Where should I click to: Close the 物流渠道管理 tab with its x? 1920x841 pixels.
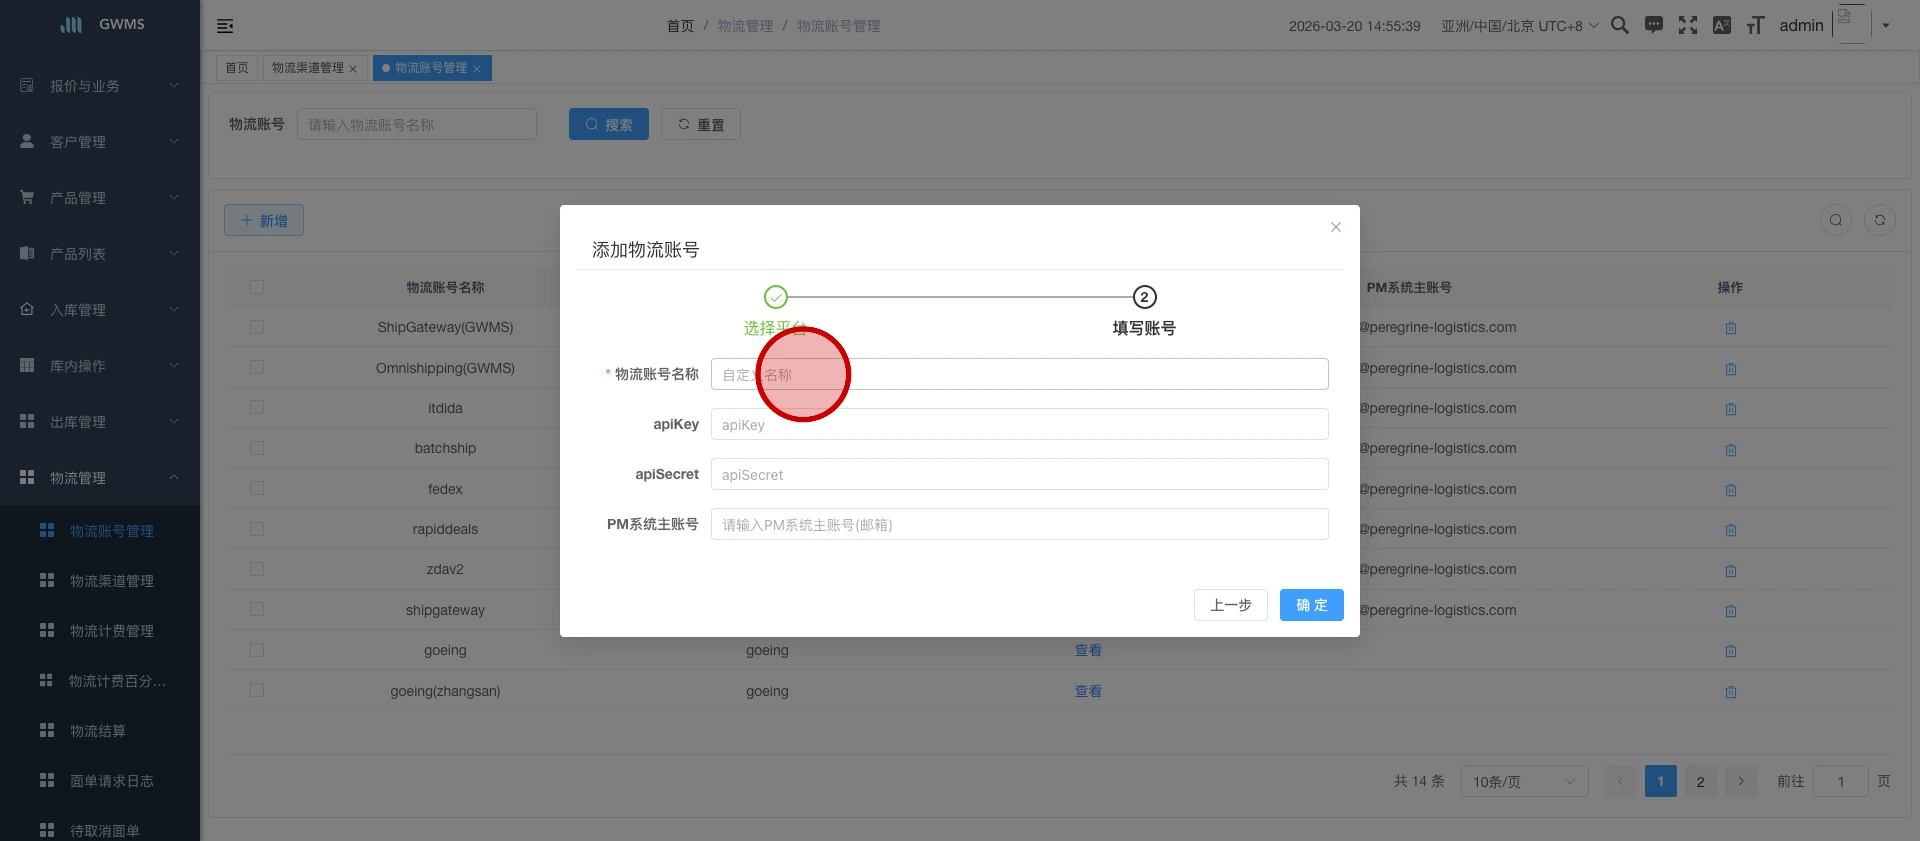pos(353,69)
